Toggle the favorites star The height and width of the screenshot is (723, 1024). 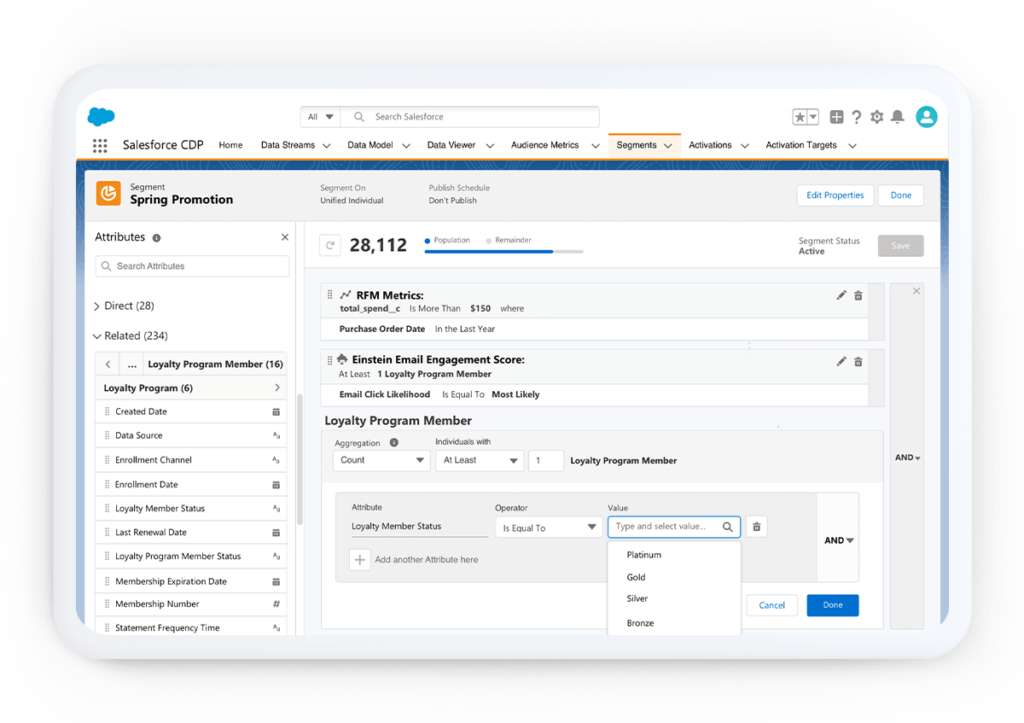[x=800, y=116]
